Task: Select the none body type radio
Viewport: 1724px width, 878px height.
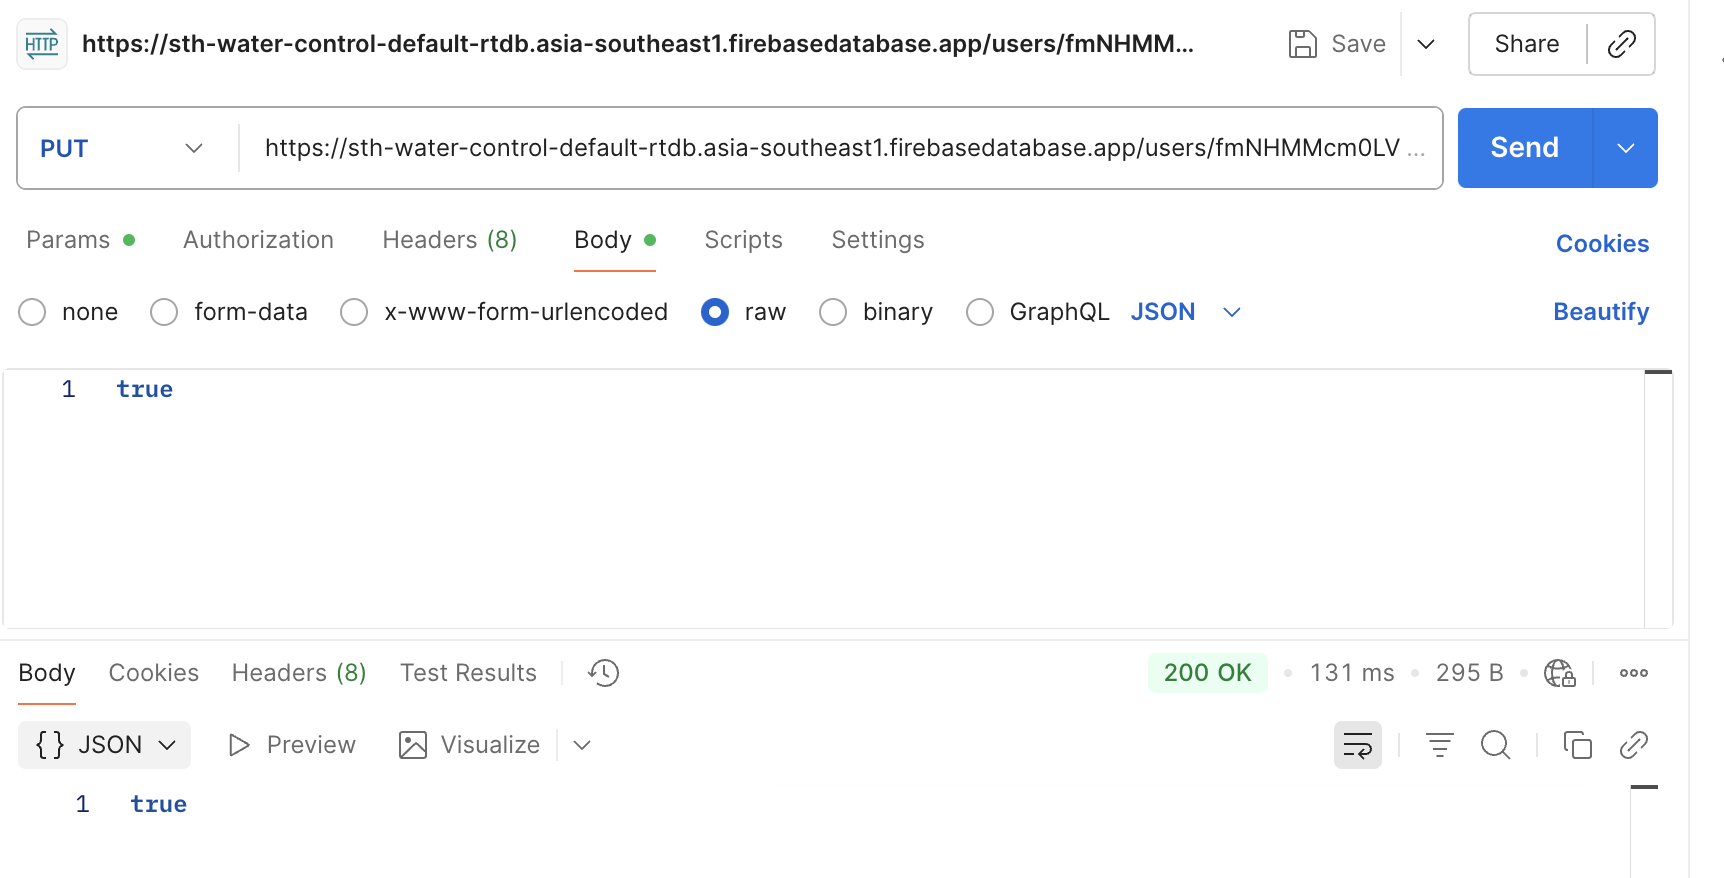Action: click(x=33, y=312)
